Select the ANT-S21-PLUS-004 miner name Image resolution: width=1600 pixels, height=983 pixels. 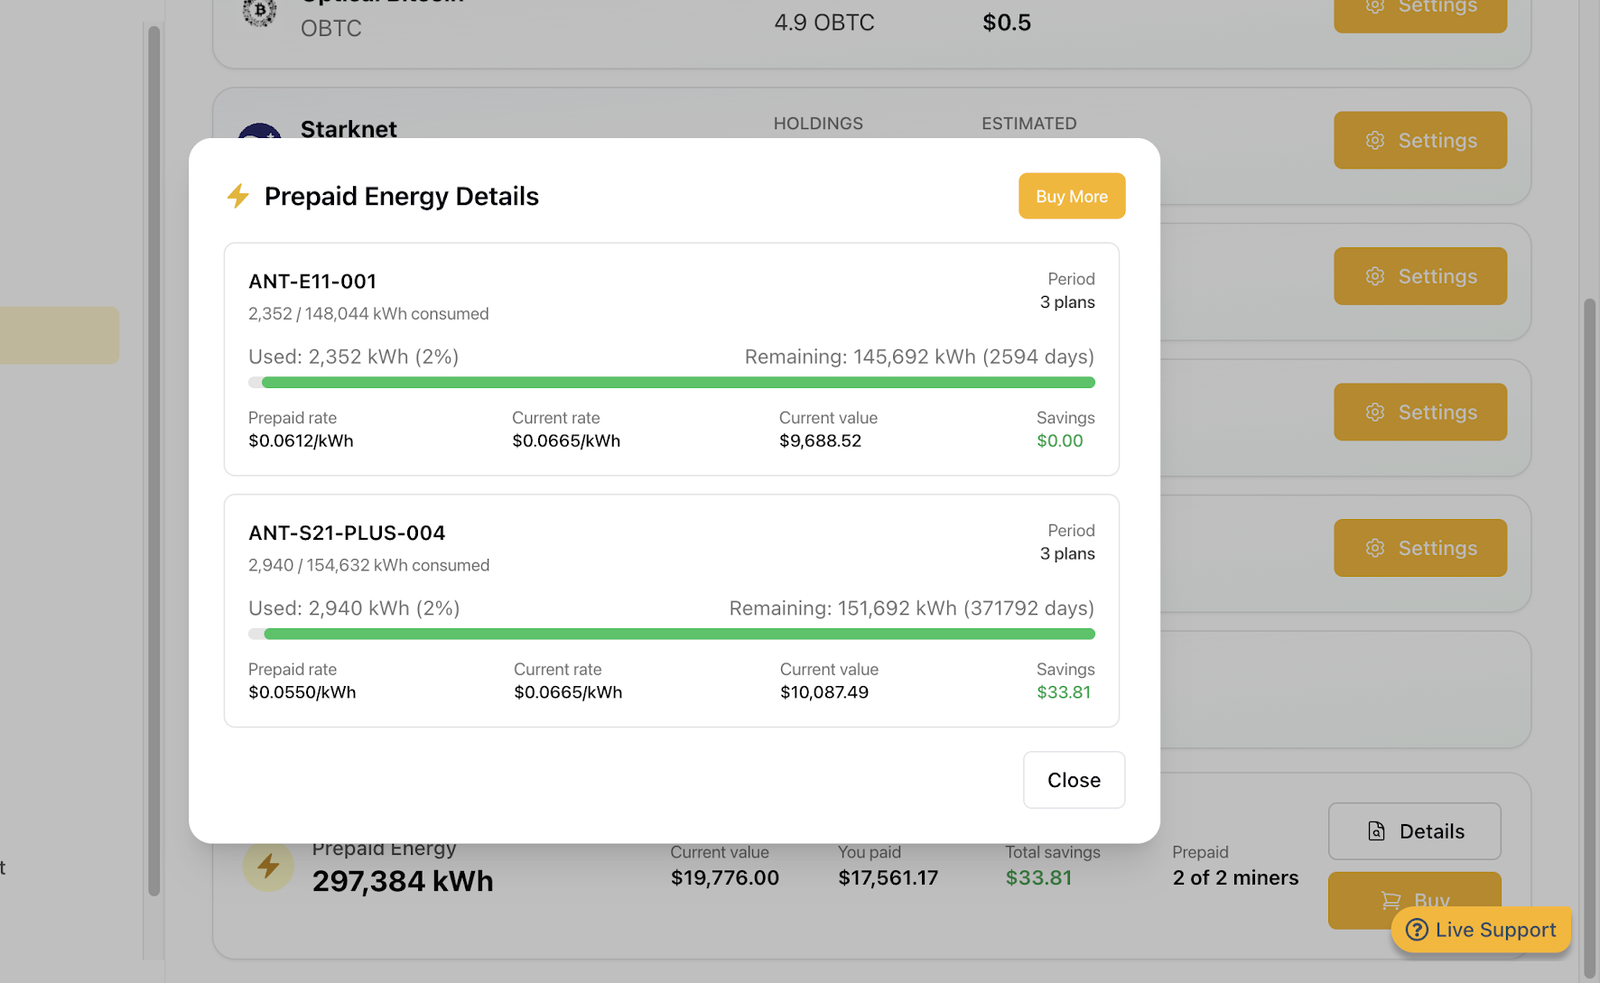[347, 533]
